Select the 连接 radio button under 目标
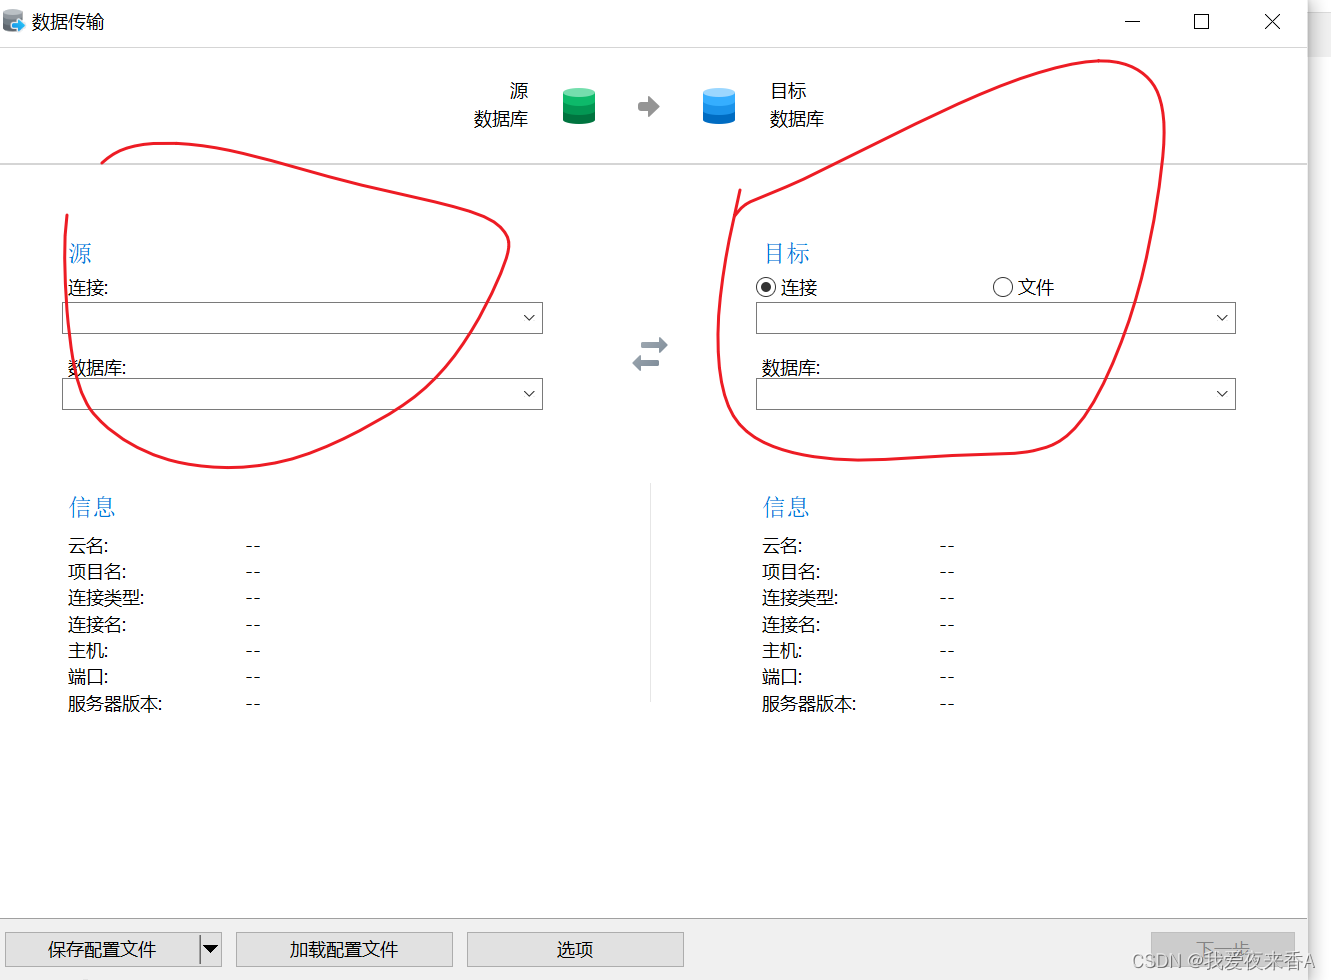Viewport: 1331px width, 980px height. (x=766, y=288)
